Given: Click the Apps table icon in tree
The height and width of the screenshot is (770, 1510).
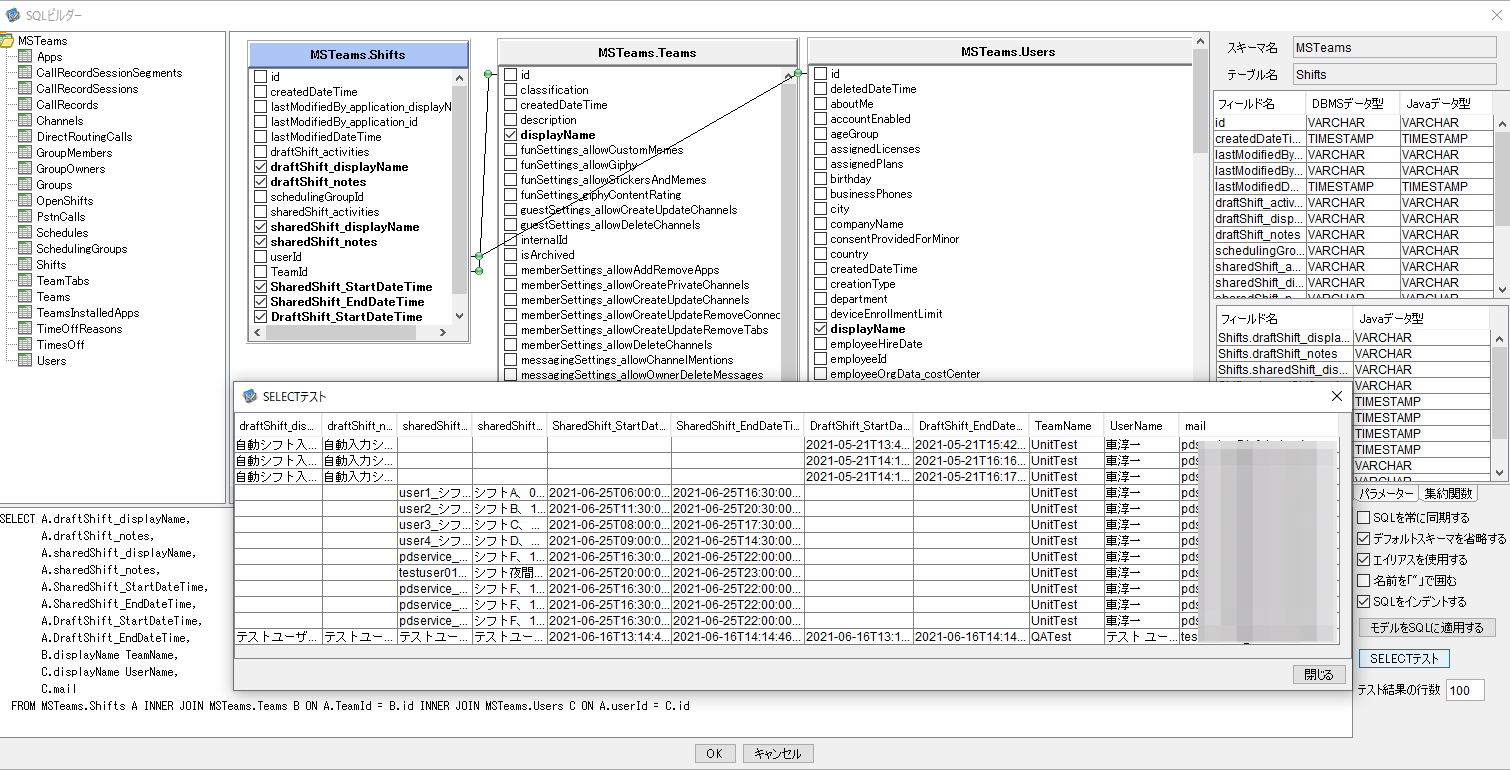Looking at the screenshot, I should [25, 57].
